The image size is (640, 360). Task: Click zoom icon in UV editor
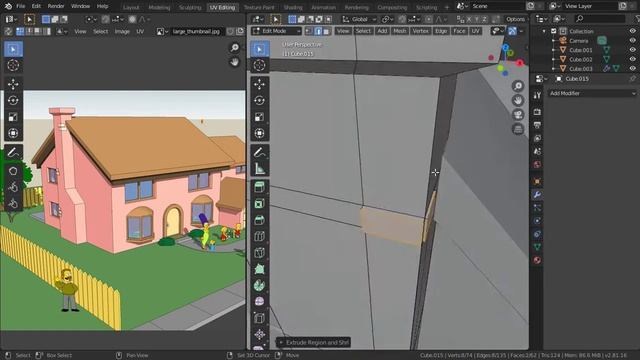point(235,48)
